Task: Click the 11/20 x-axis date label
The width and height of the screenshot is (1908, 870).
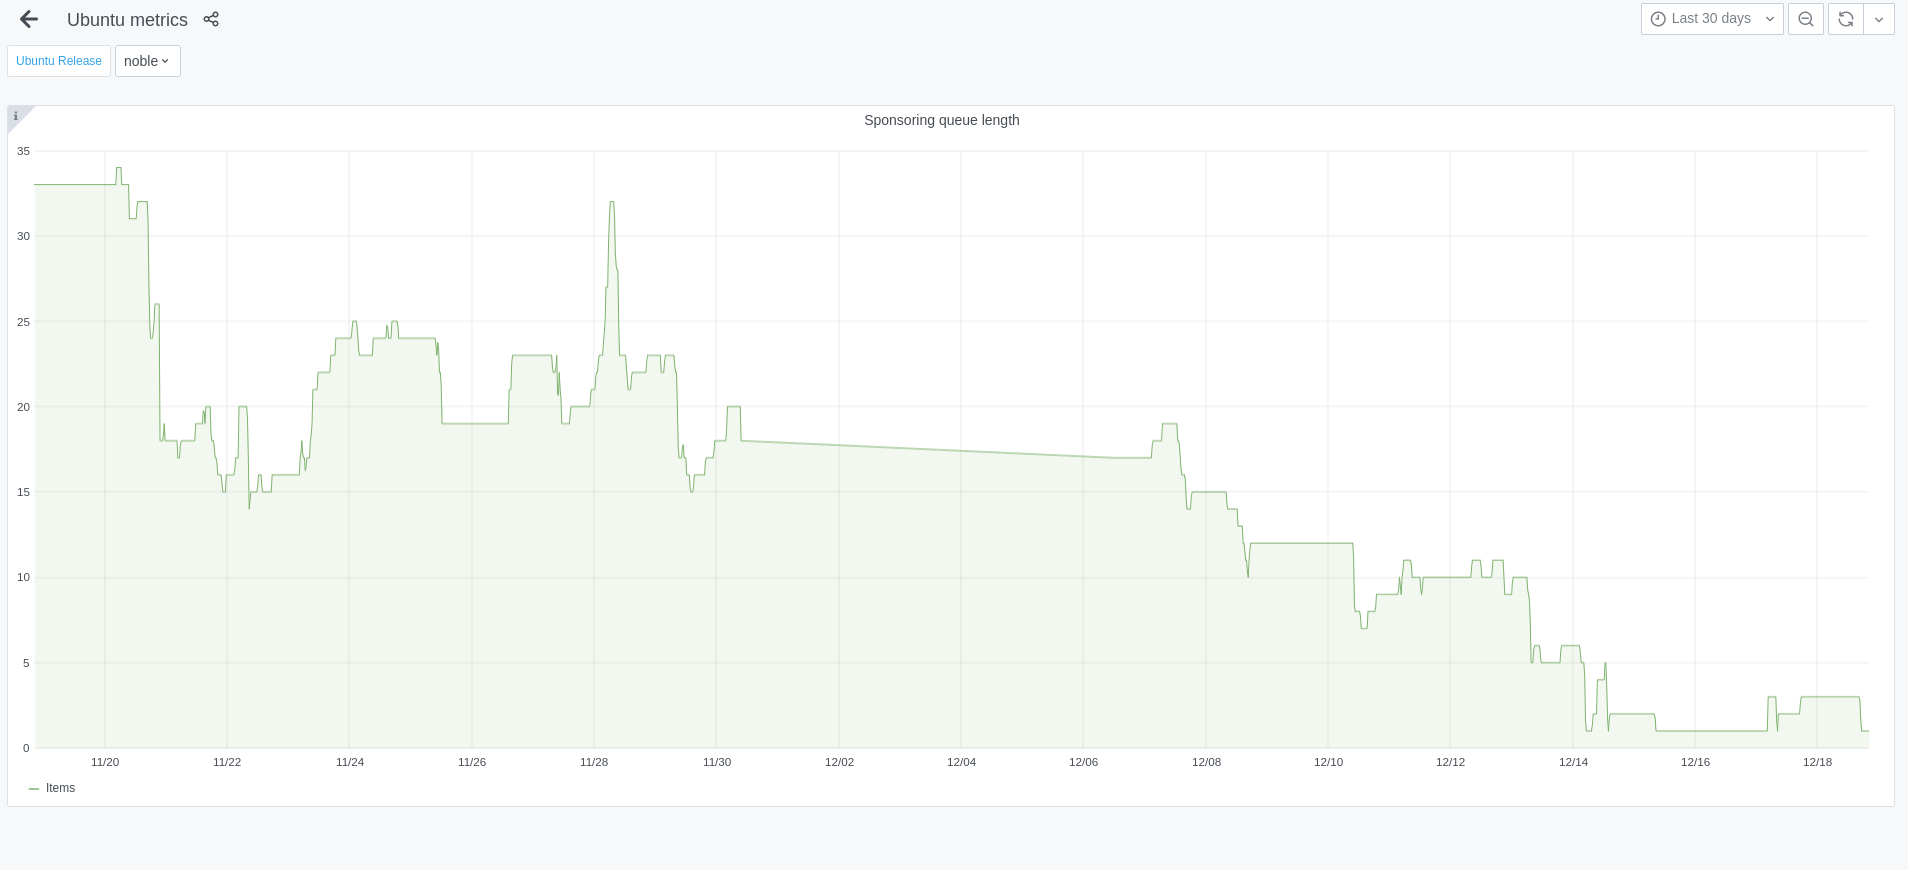Action: tap(105, 762)
